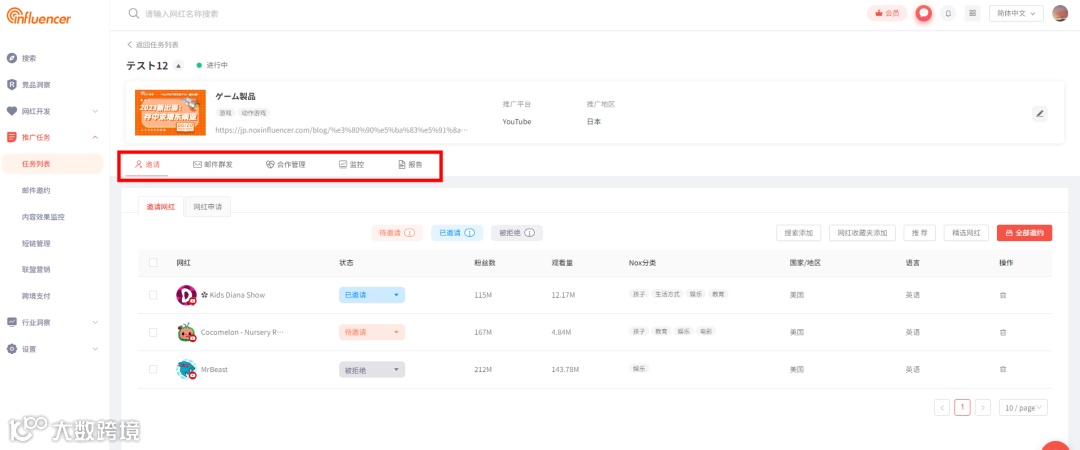Screen dimensions: 1080x450
Task: Switch to the 邮件群发 tab
Action: 213,165
